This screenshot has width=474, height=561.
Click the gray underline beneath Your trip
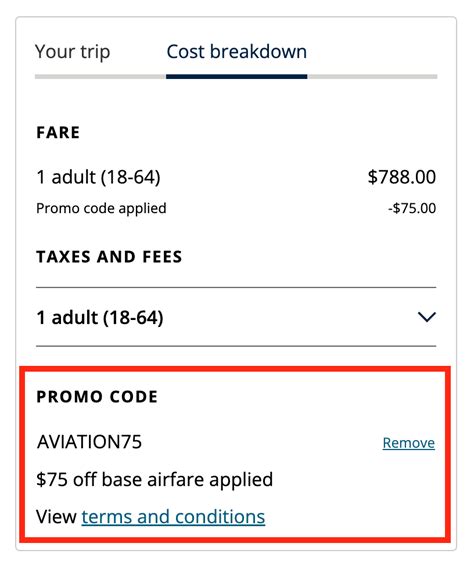click(100, 77)
